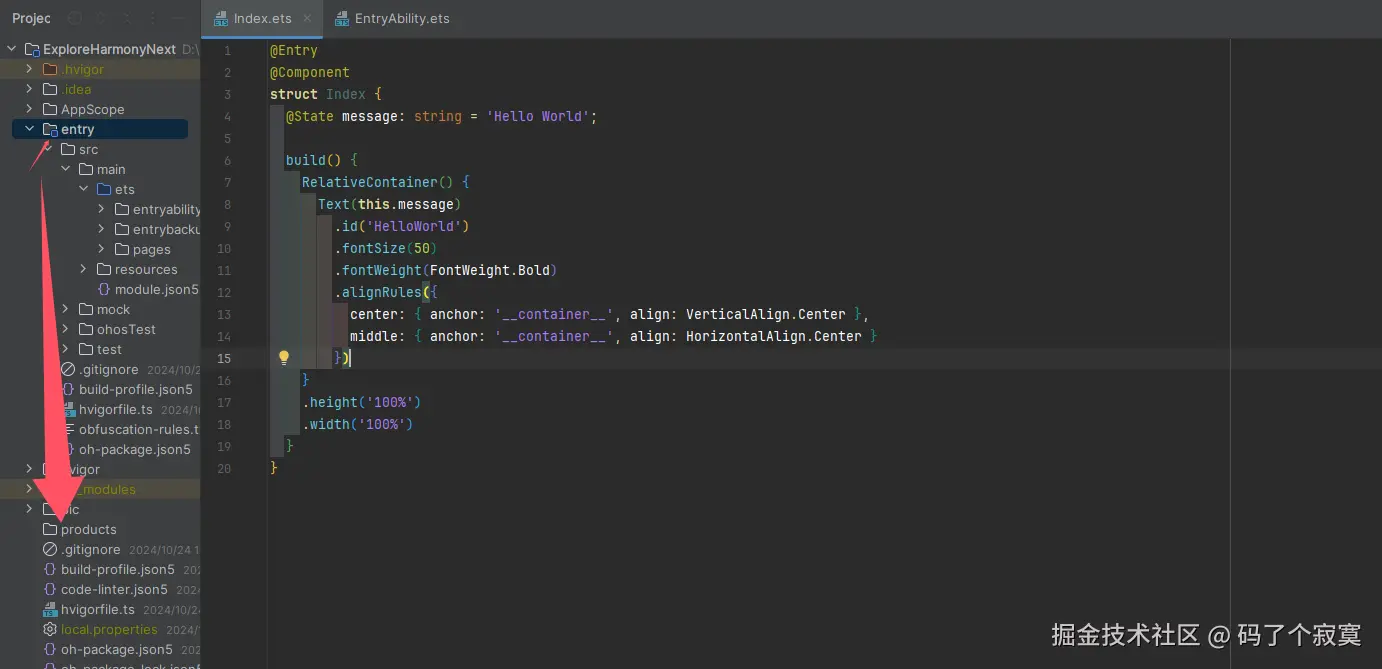Screen dimensions: 1382x669
Task: Click the AppScope folder icon
Action: [50, 109]
